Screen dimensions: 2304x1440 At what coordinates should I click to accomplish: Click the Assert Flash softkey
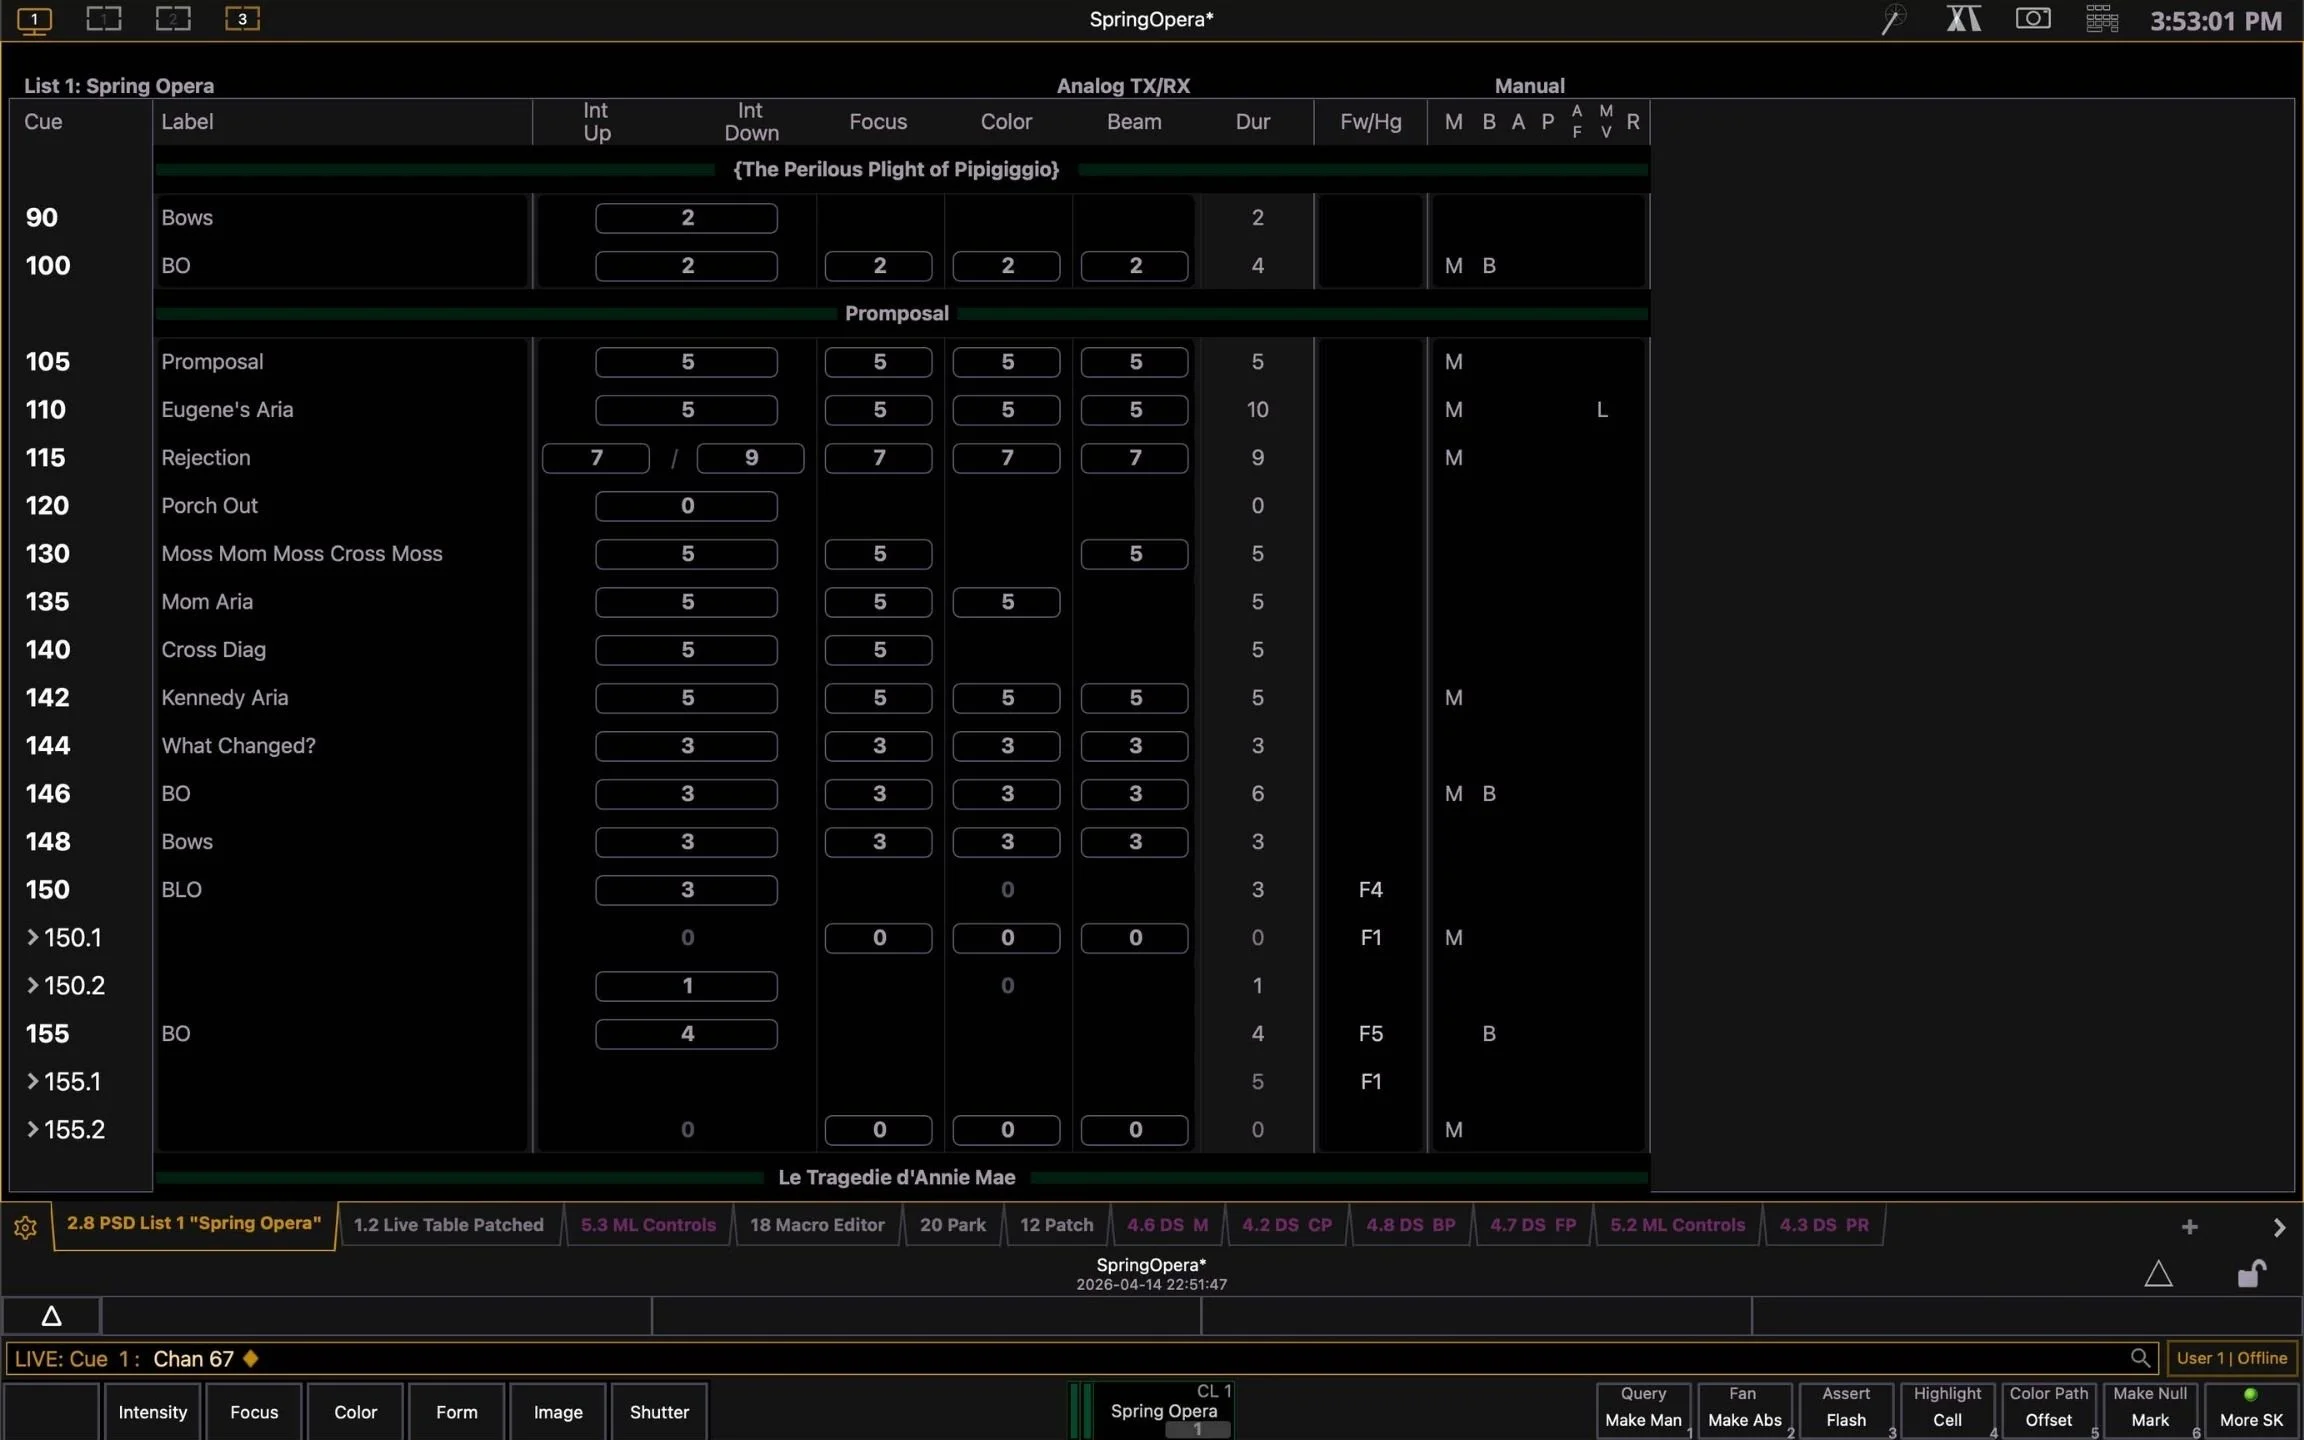[1846, 1410]
